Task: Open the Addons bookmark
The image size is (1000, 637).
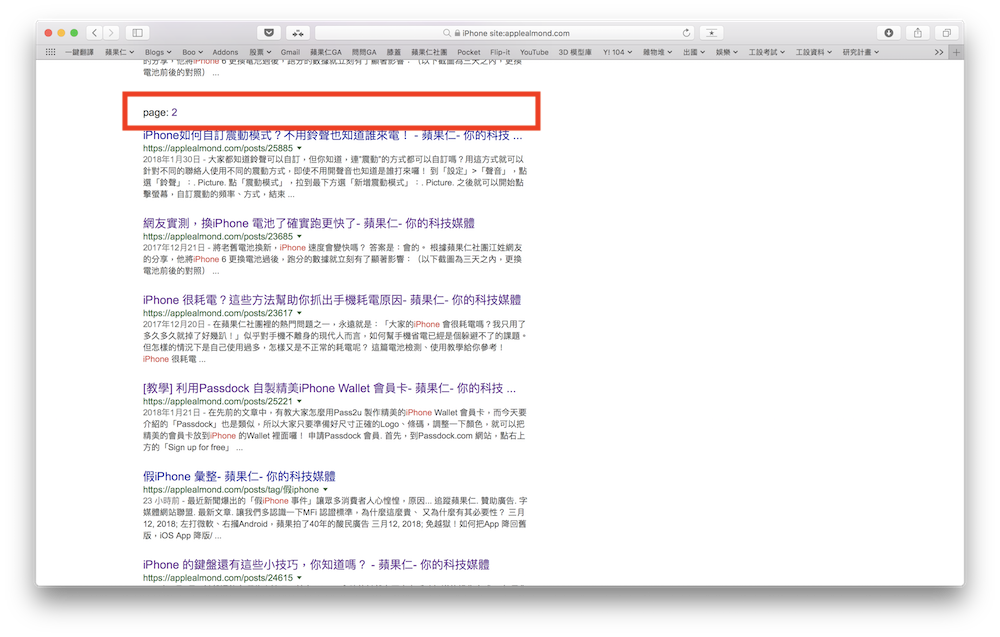Action: (225, 52)
